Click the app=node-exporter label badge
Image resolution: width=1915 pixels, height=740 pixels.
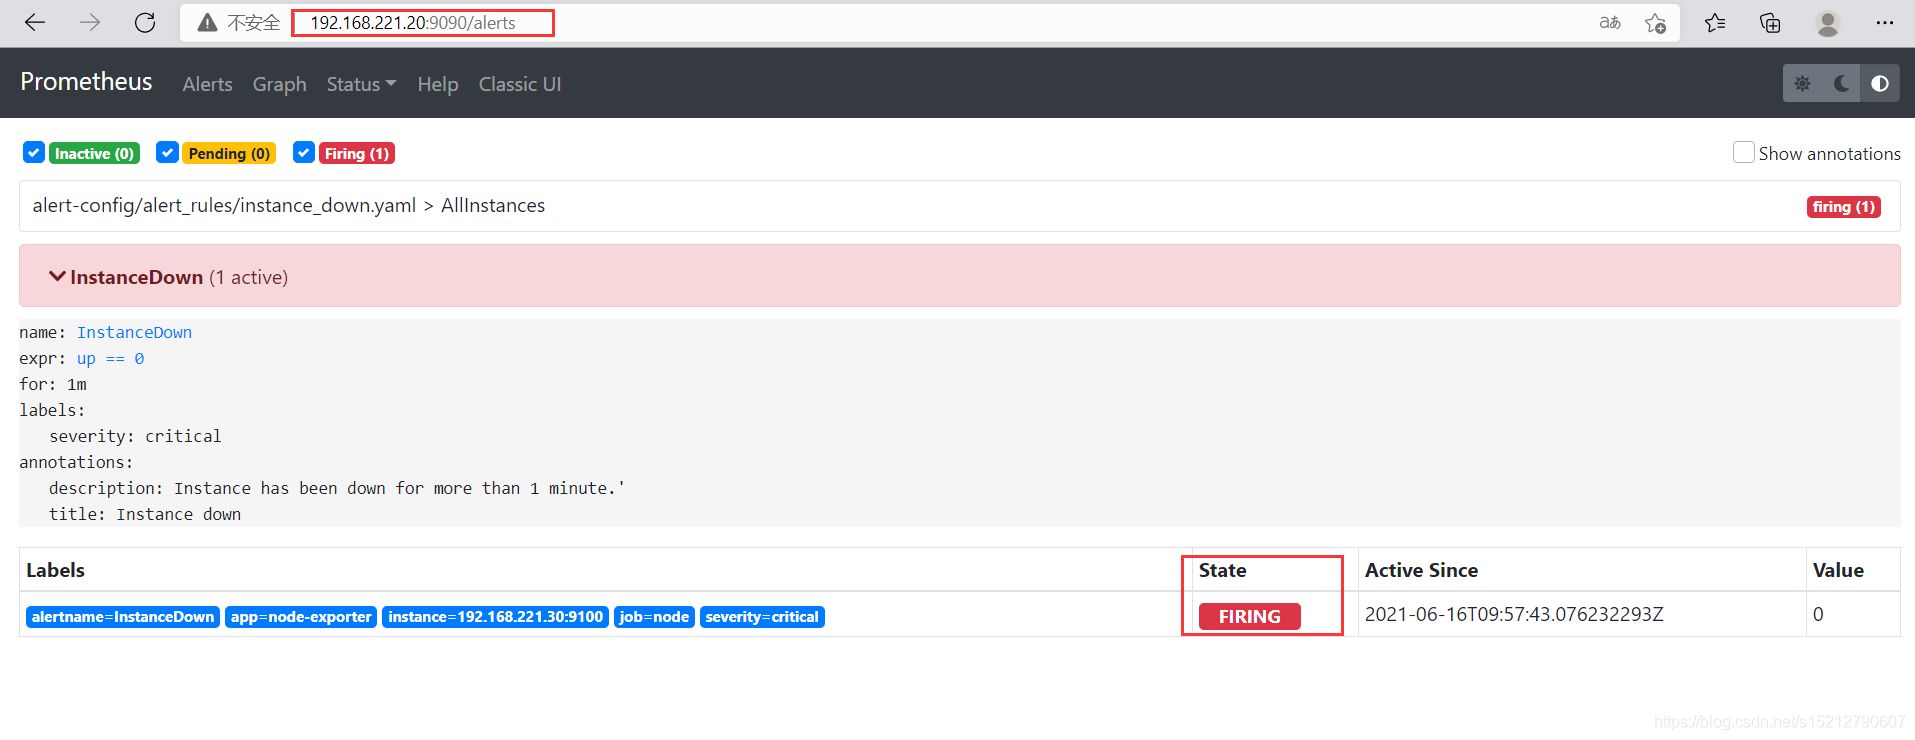[301, 617]
